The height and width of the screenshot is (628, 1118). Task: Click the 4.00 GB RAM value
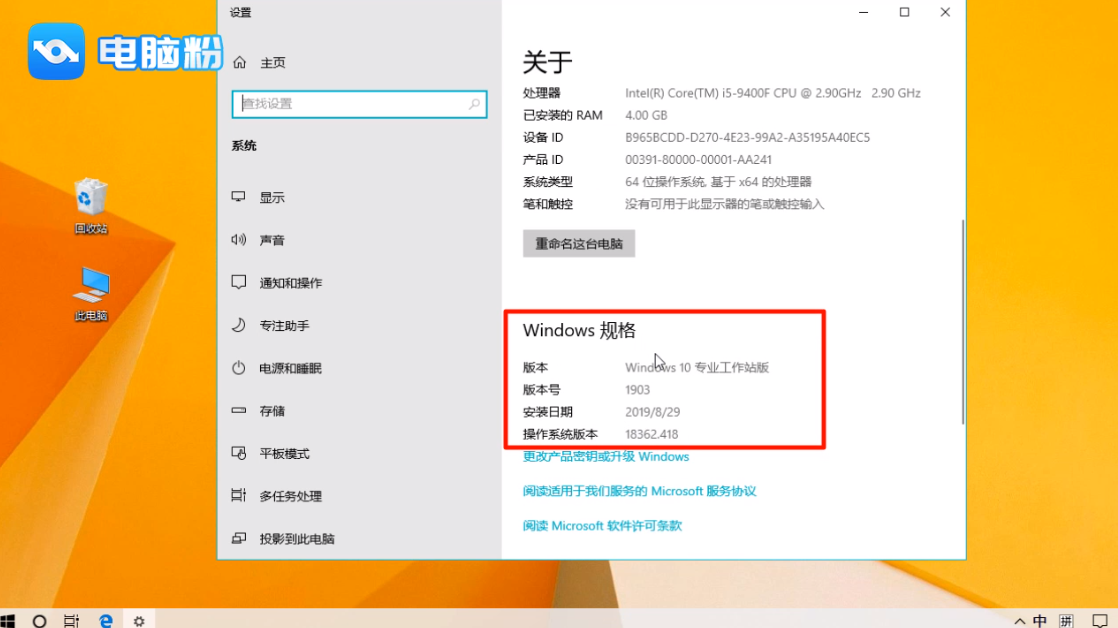pyautogui.click(x=646, y=115)
